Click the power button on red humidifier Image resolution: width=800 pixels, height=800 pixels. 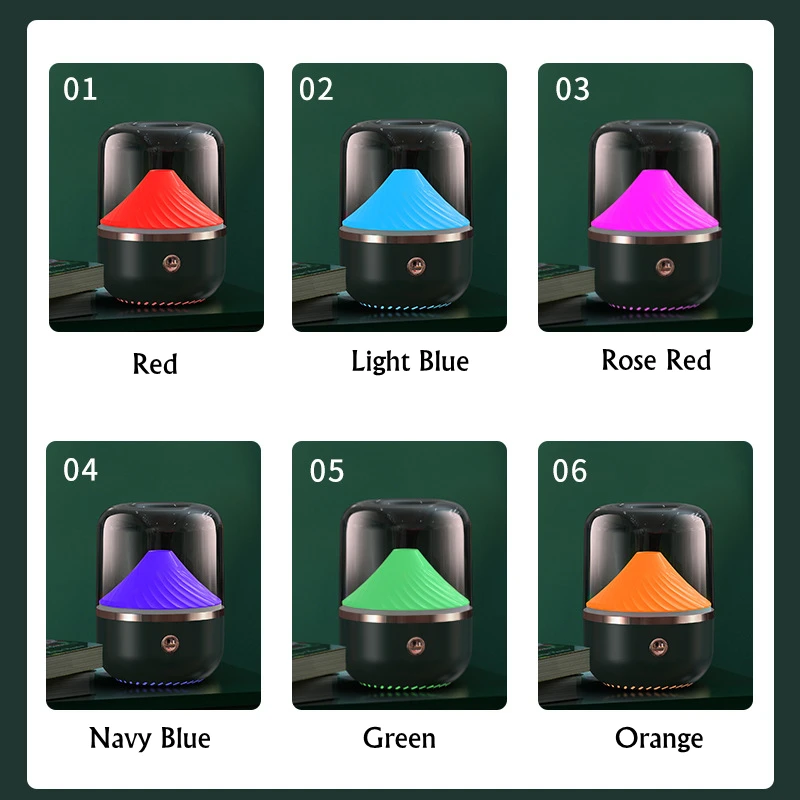pyautogui.click(x=171, y=263)
